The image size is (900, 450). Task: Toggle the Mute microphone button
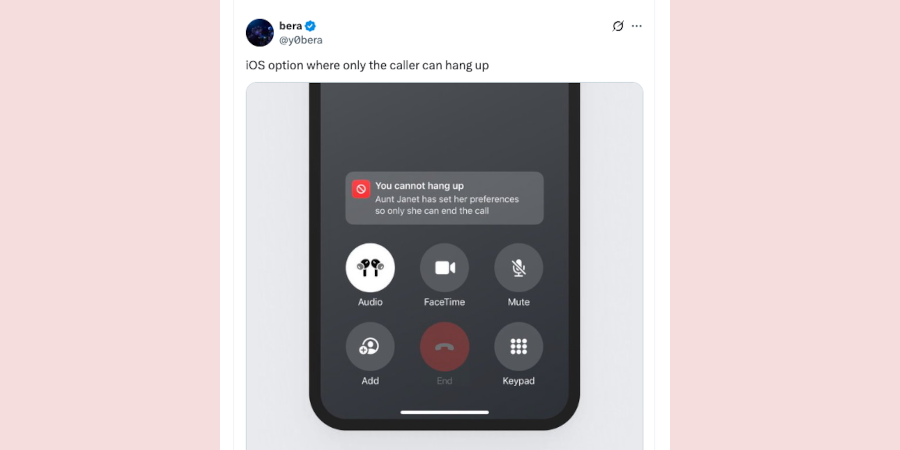coord(518,267)
